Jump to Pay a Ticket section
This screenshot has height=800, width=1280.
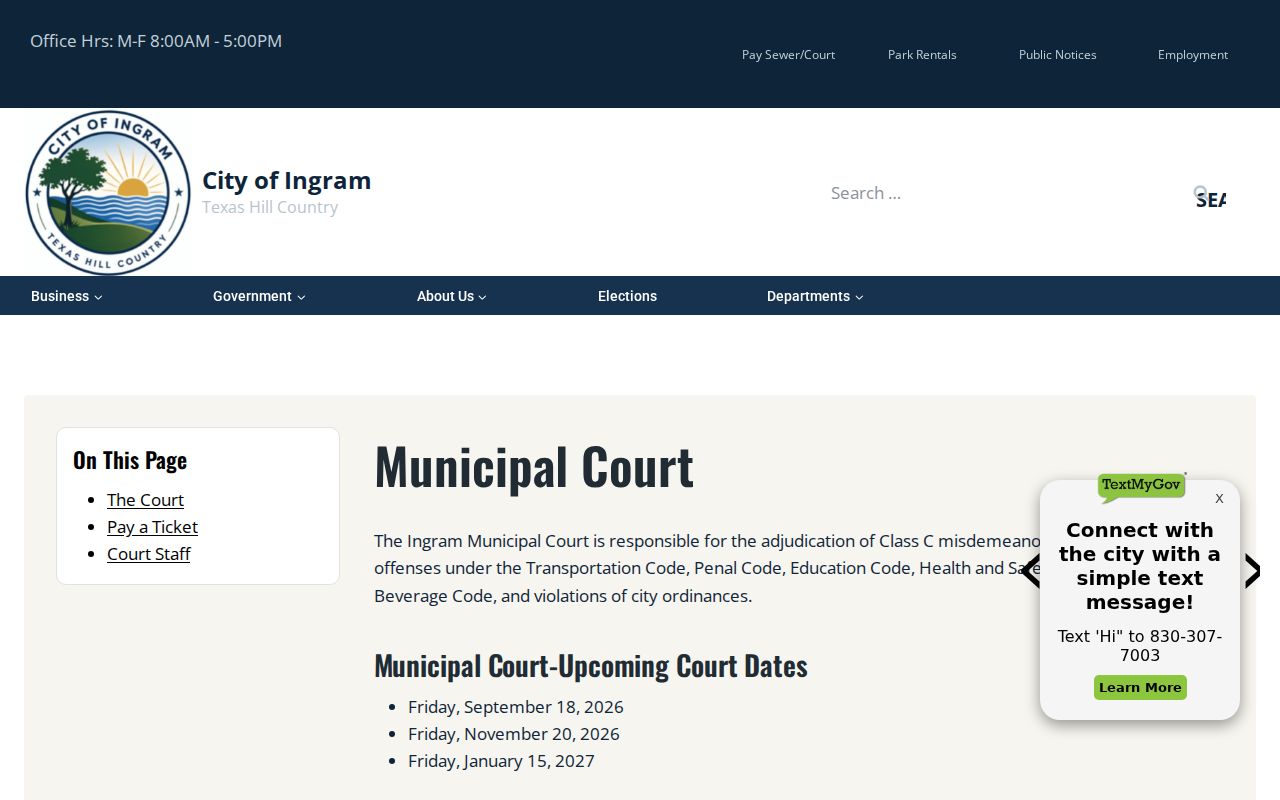[x=152, y=527]
